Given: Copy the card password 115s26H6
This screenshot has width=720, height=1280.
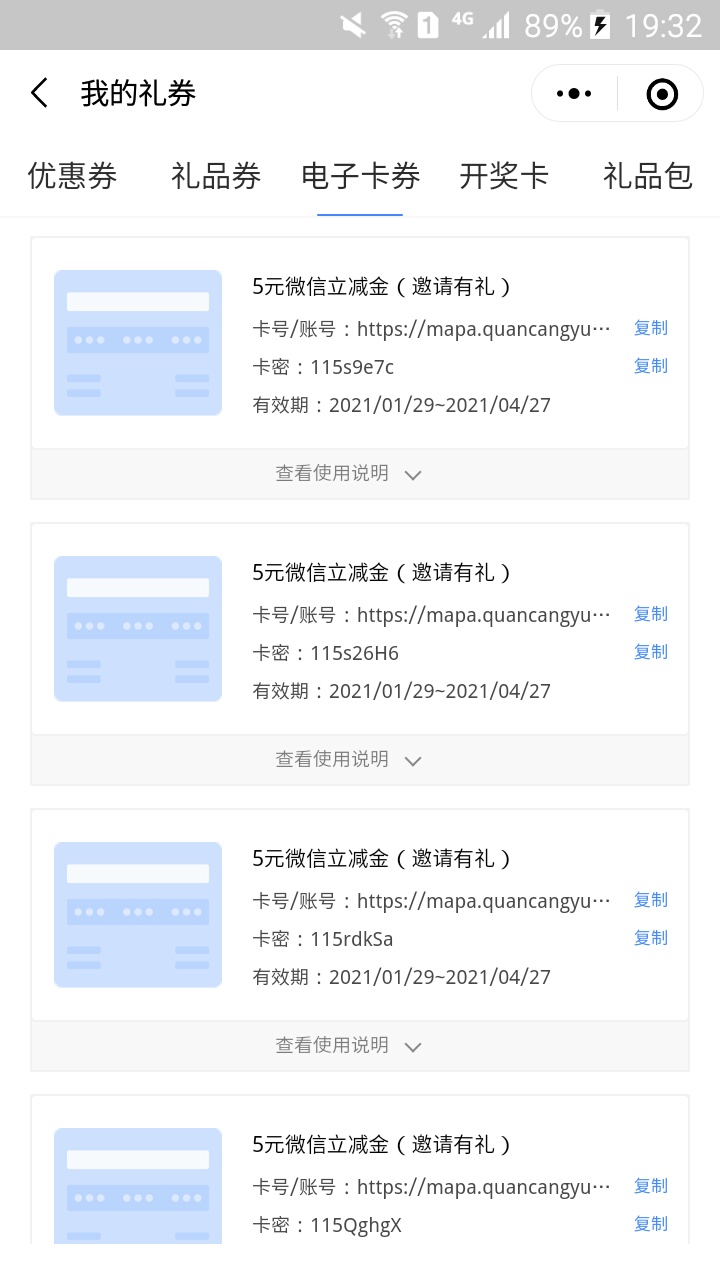Looking at the screenshot, I should click(651, 652).
